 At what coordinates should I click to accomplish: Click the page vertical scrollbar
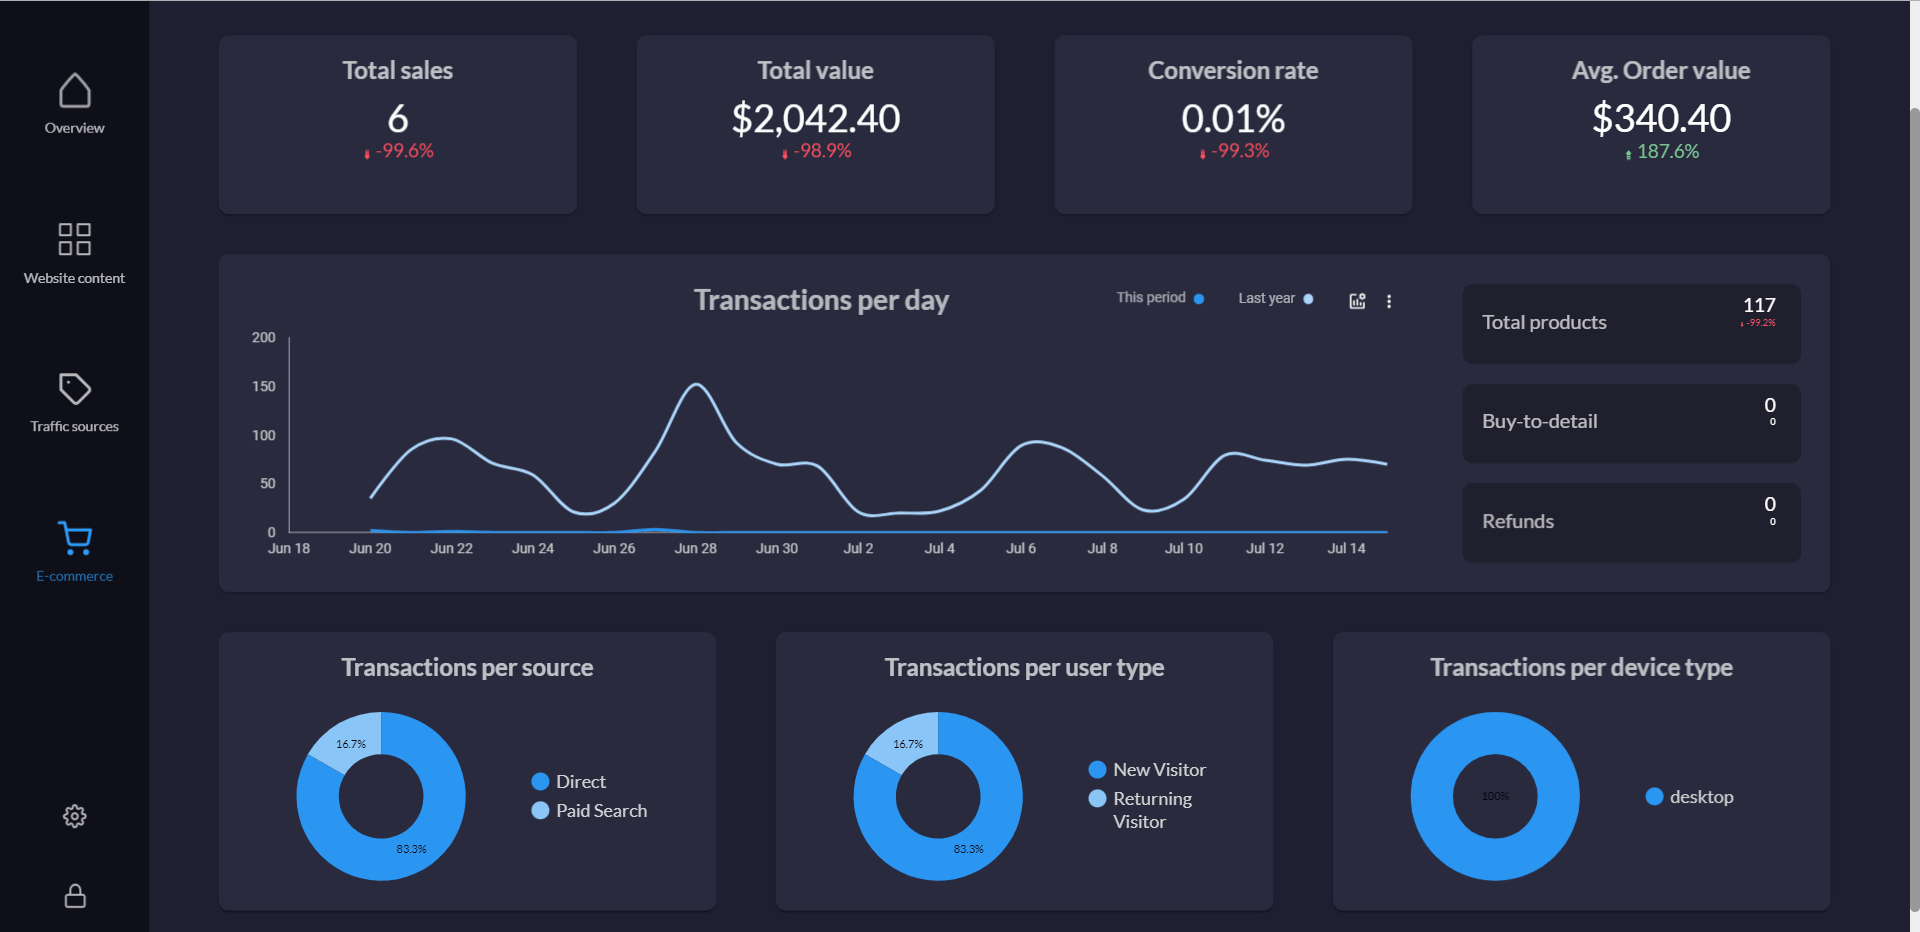point(1914,510)
